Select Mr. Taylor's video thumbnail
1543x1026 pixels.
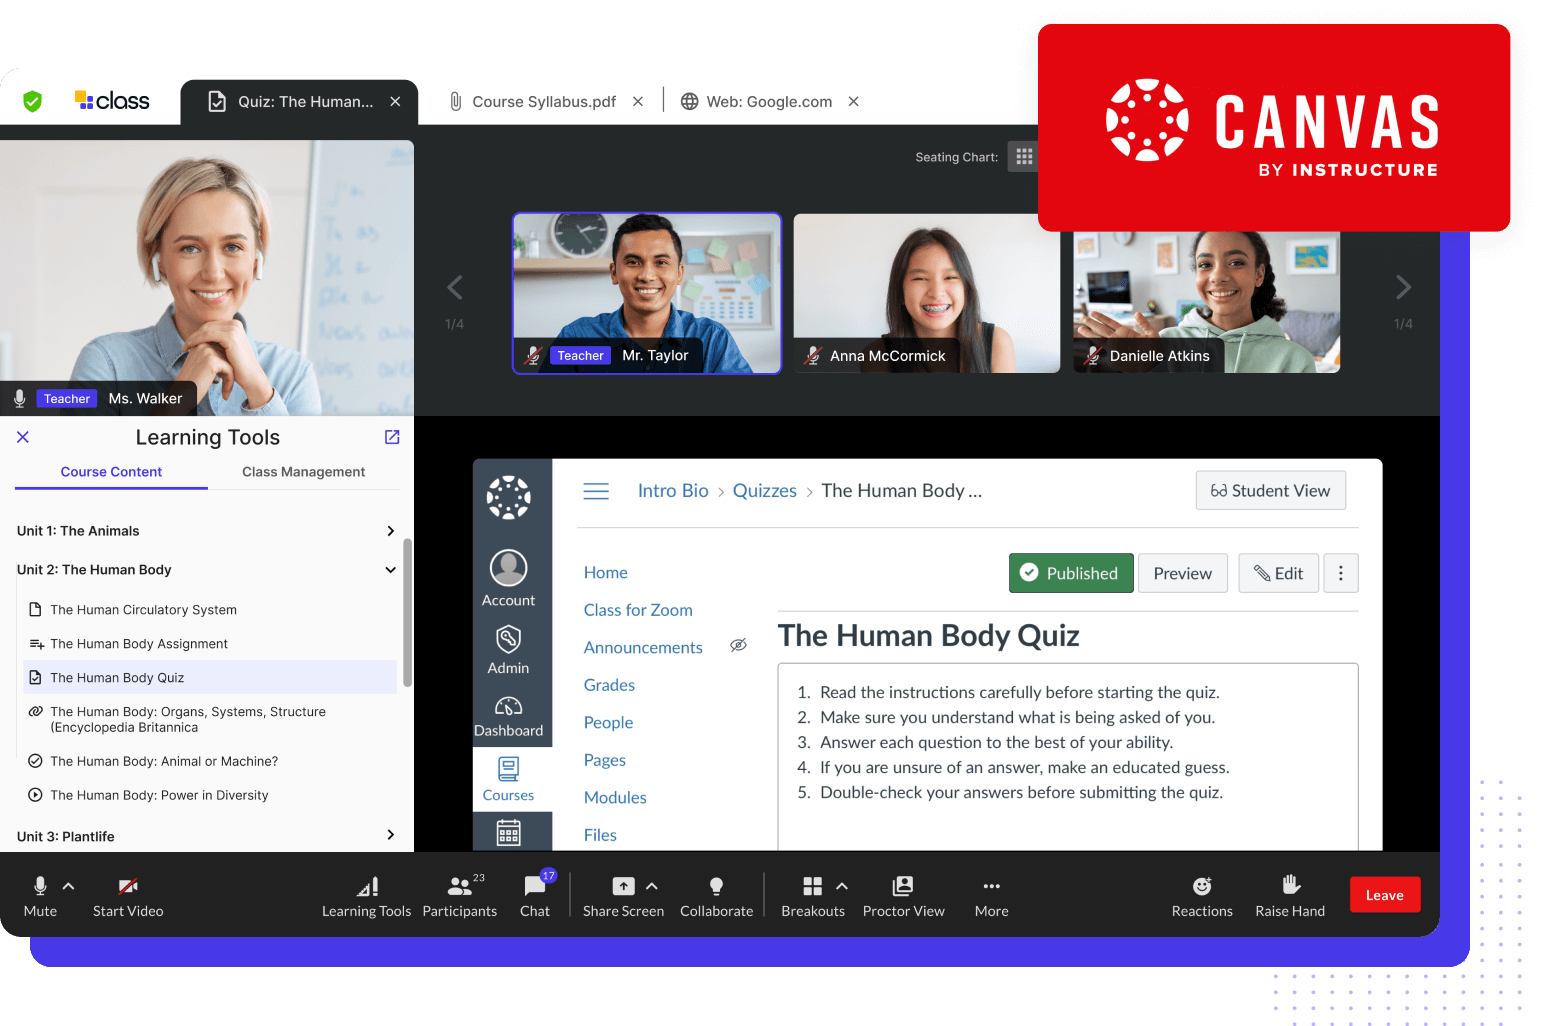click(647, 293)
